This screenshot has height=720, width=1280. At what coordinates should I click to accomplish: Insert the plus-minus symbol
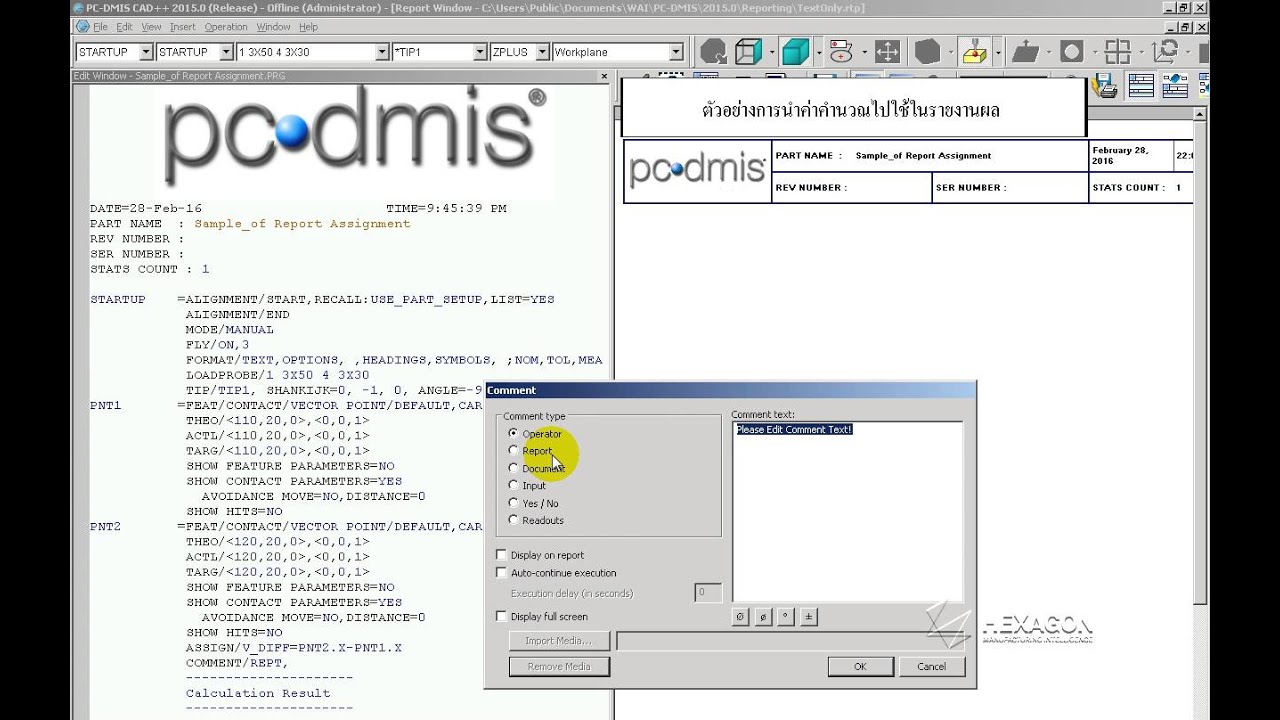(x=809, y=617)
